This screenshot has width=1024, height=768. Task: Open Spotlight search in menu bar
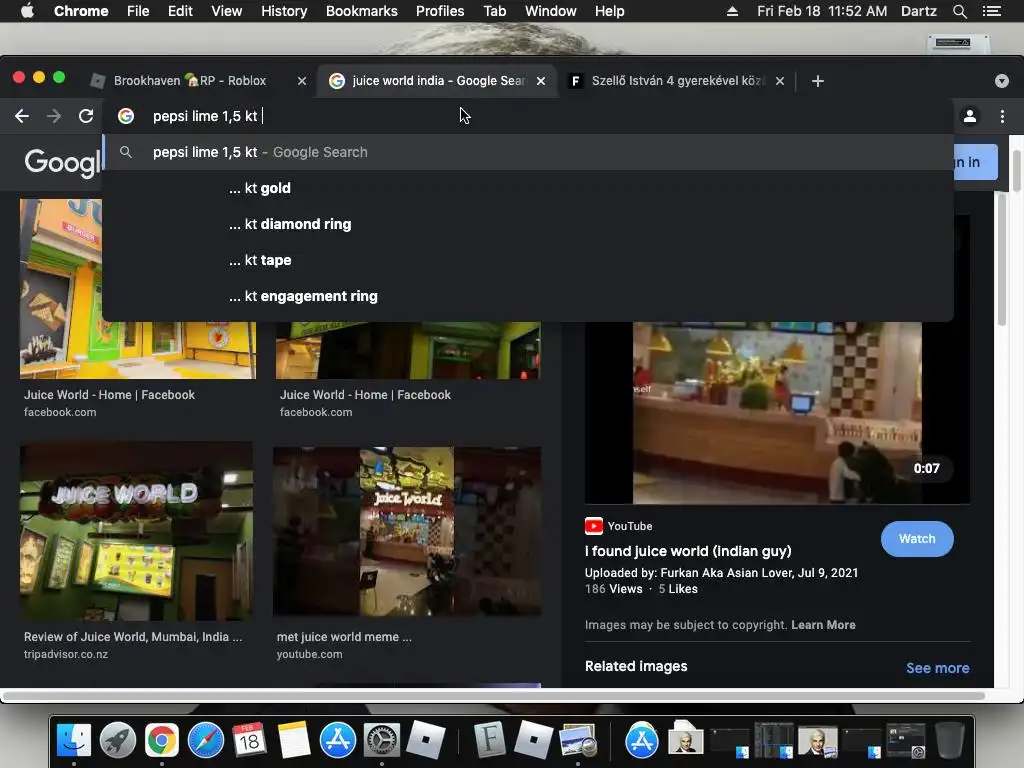tap(959, 11)
